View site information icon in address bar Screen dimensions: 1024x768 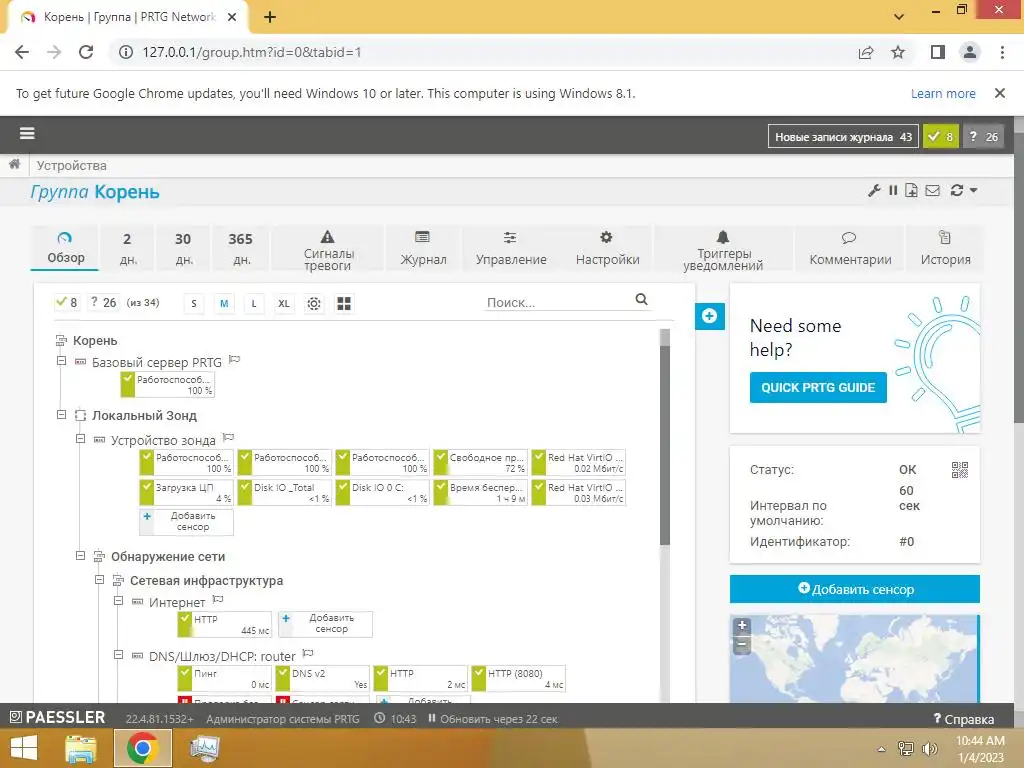(x=125, y=52)
